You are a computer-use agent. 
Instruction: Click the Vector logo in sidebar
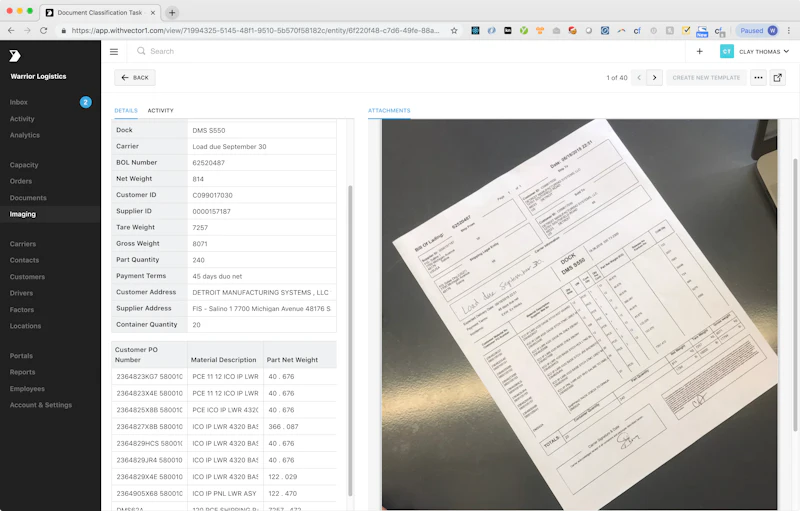click(x=15, y=56)
